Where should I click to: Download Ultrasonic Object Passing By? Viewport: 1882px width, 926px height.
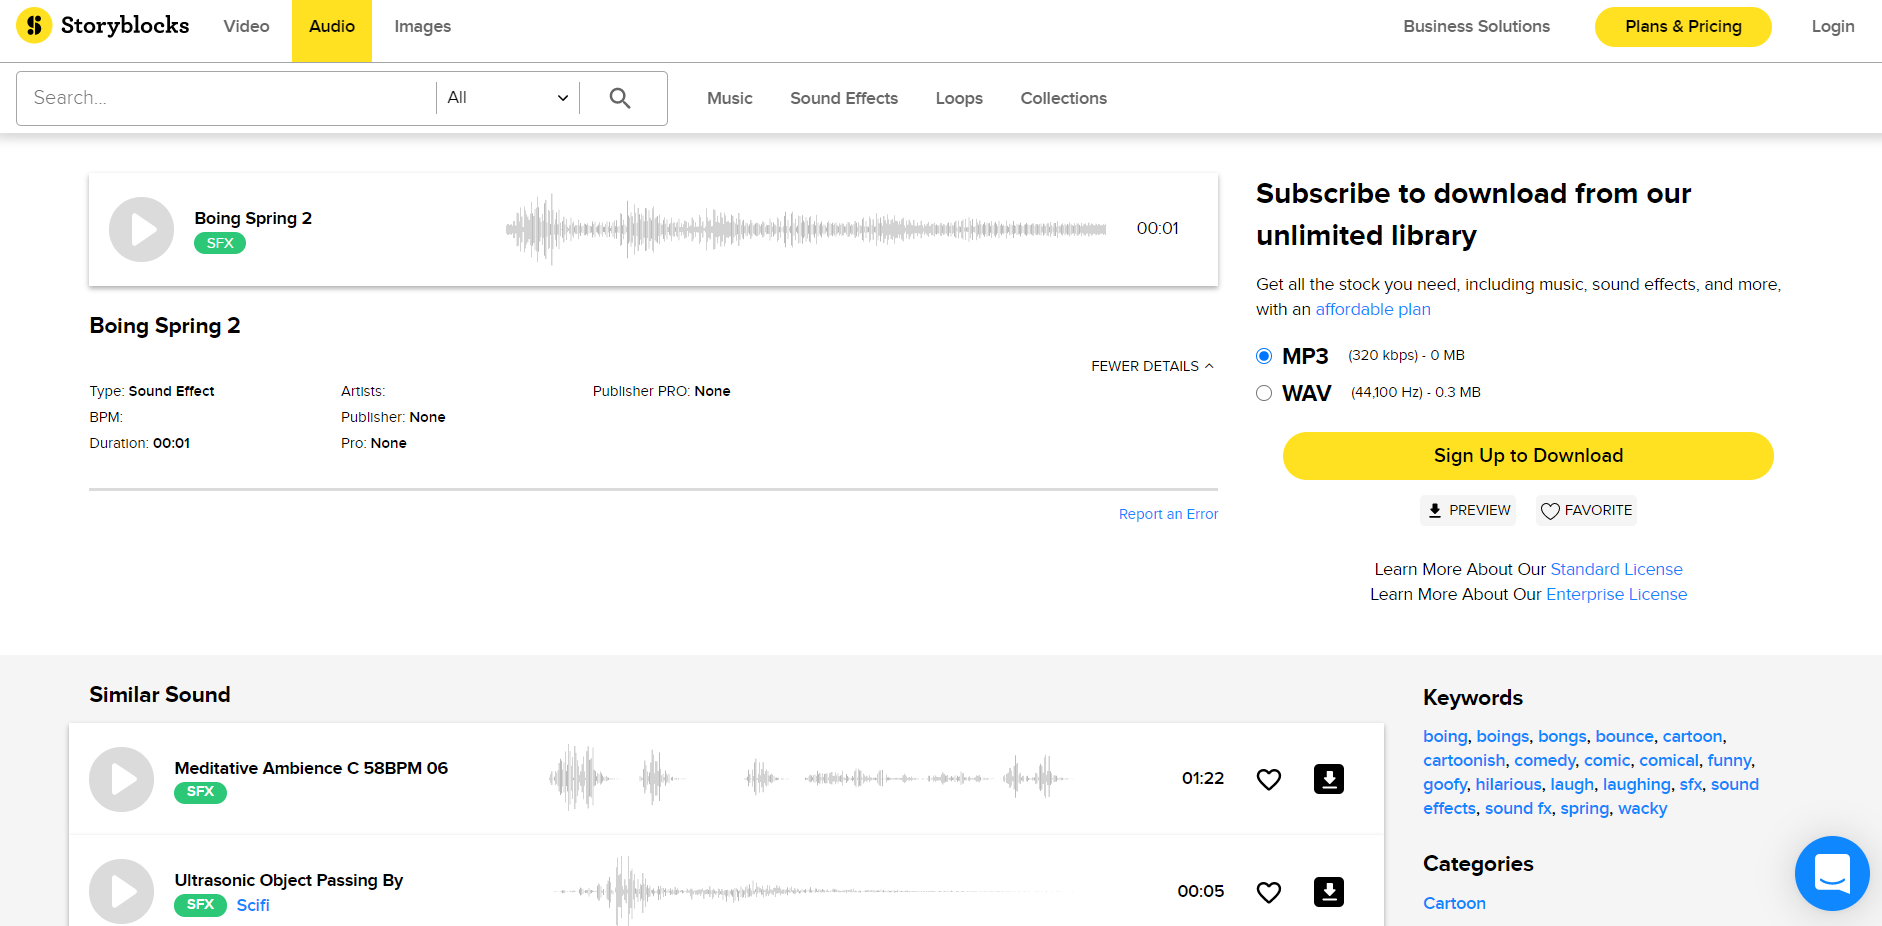[1329, 892]
